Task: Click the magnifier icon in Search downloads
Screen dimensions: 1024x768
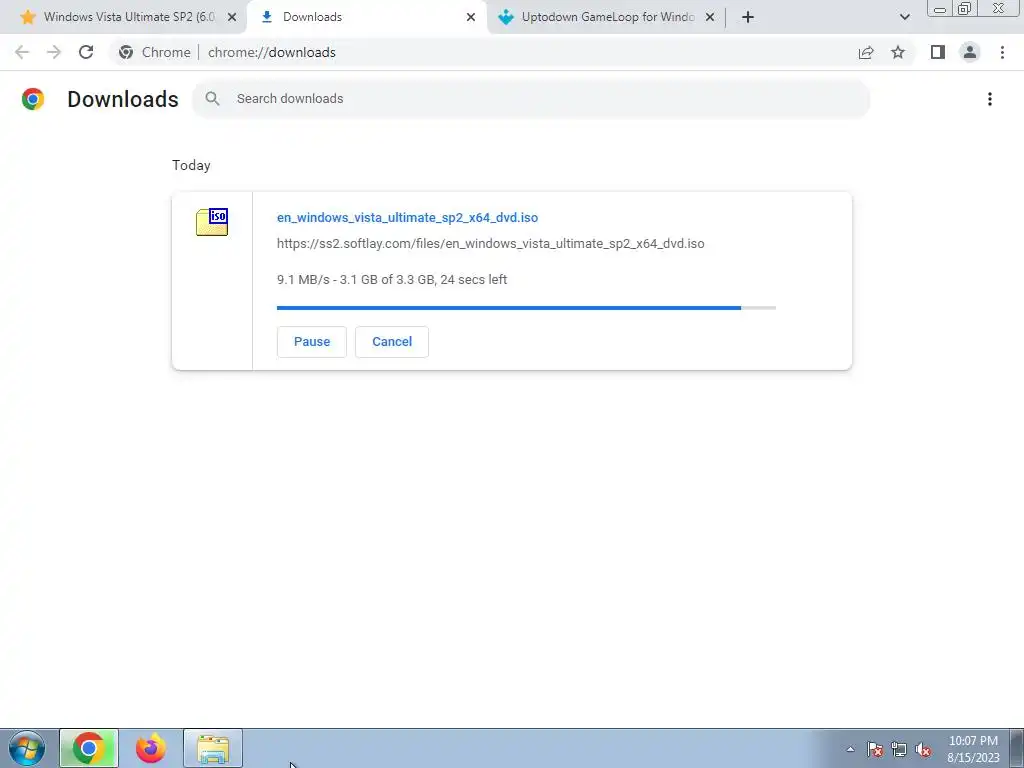Action: coord(212,99)
